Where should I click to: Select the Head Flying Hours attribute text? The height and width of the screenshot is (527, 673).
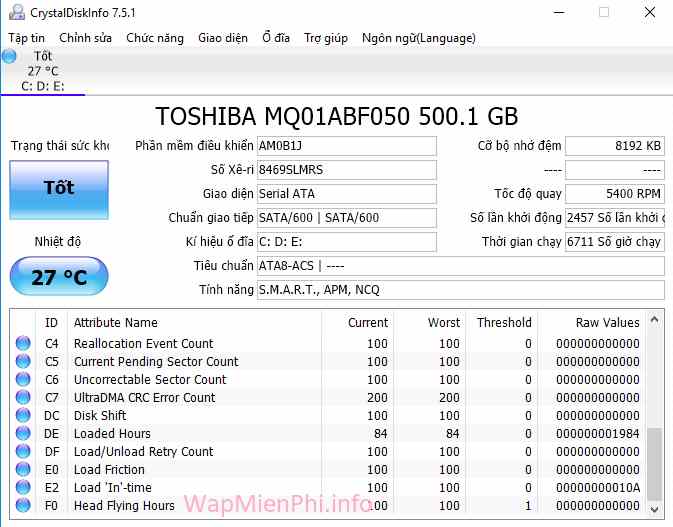(x=124, y=506)
